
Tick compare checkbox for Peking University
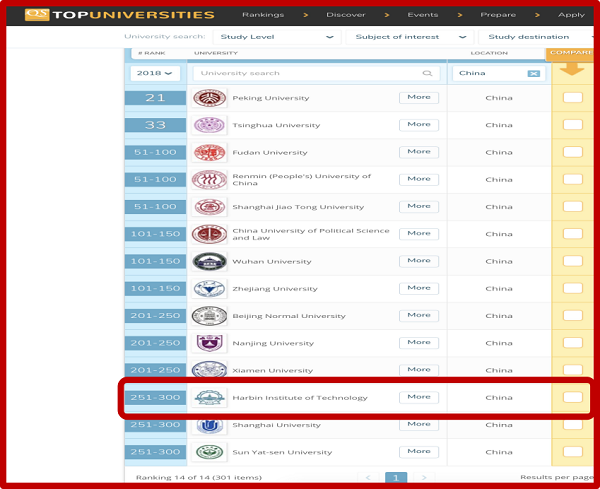[573, 98]
